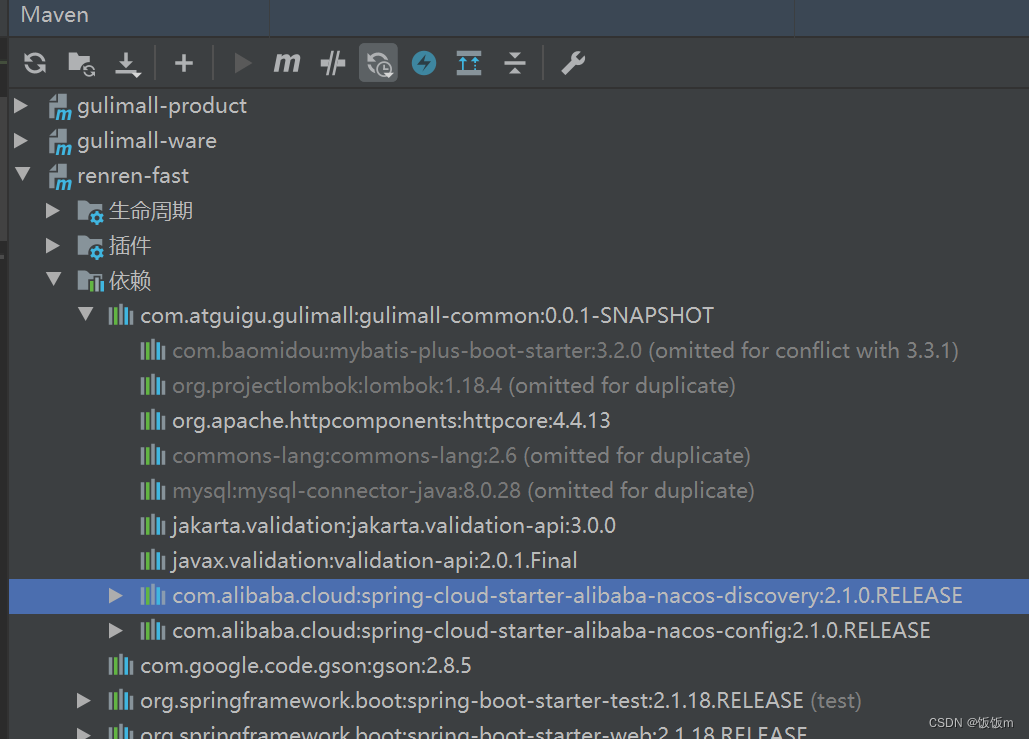Expand spring-boot-starter-test dependency node
This screenshot has height=739, width=1029.
(x=83, y=701)
